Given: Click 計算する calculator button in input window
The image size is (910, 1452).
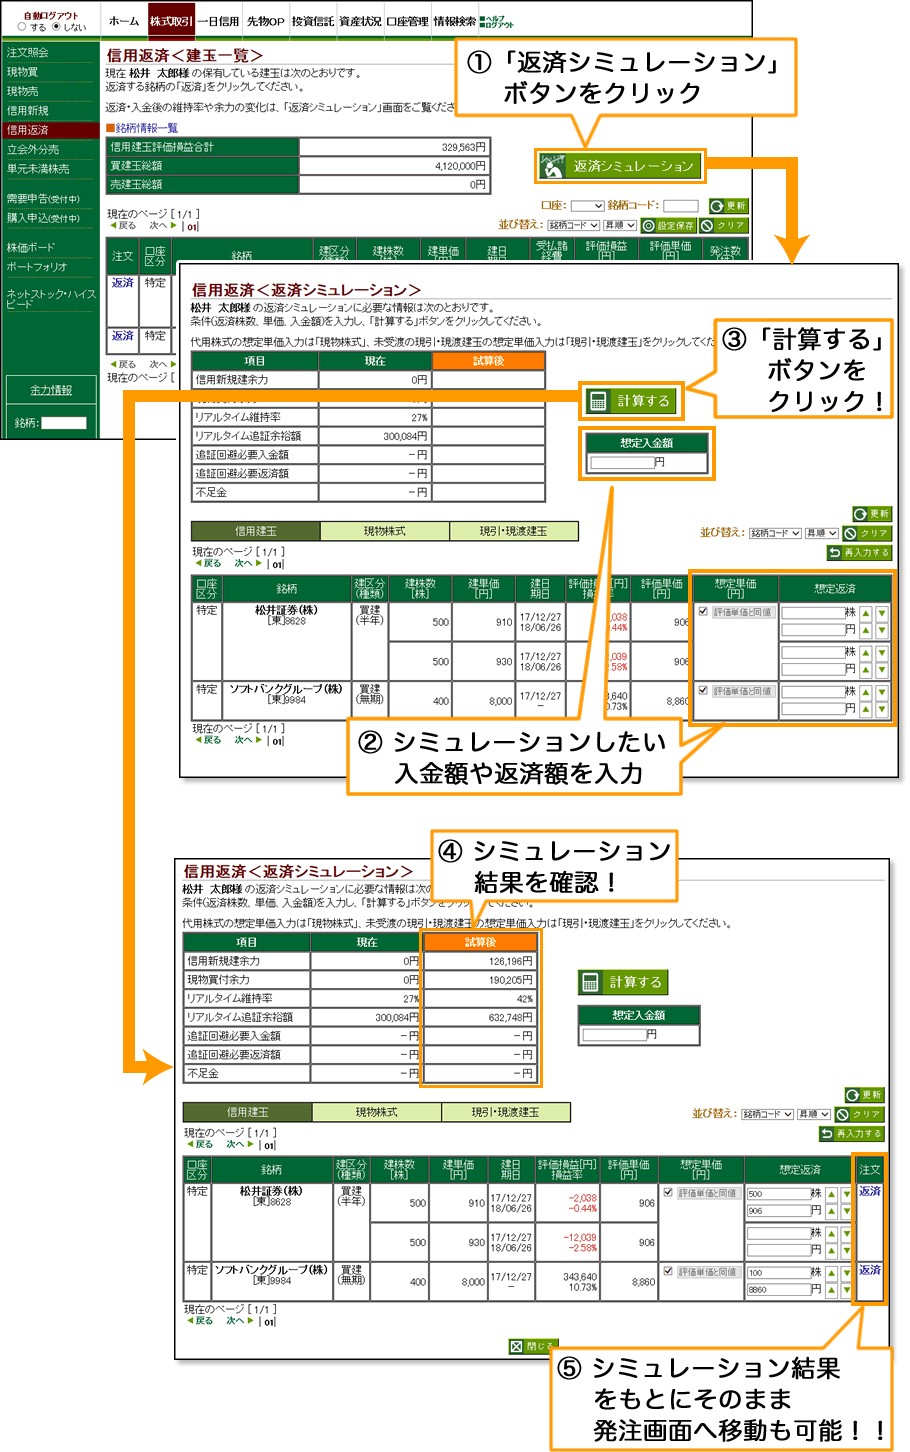Looking at the screenshot, I should 632,401.
